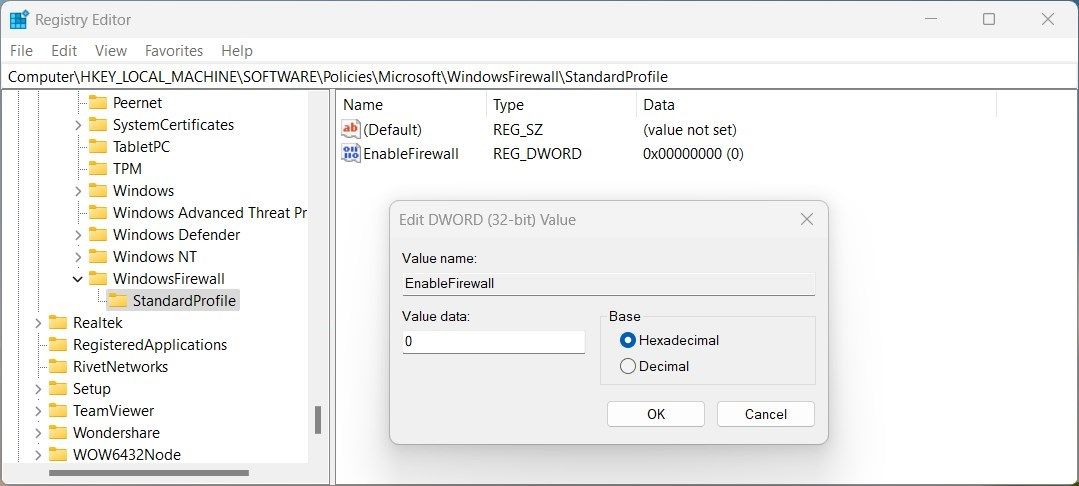Select the Windows key folder icon
This screenshot has width=1079, height=486.
click(98, 191)
